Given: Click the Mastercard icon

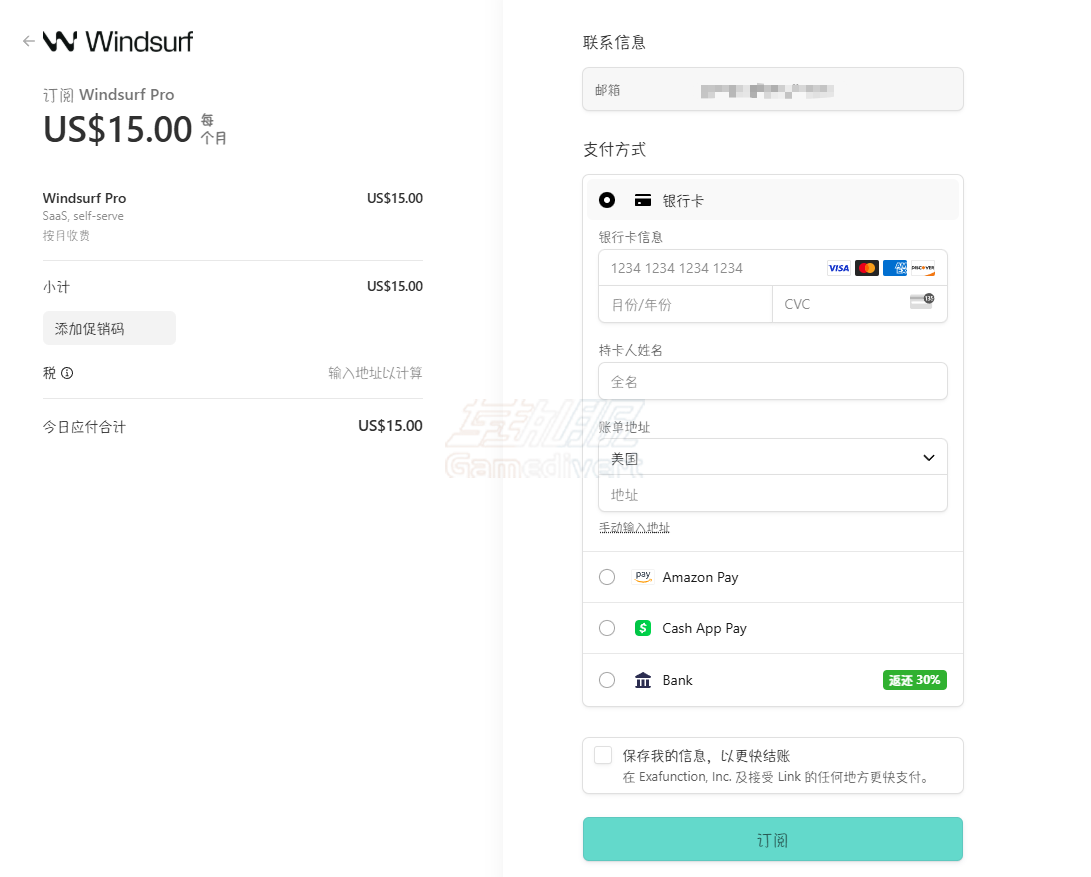Looking at the screenshot, I should (867, 268).
